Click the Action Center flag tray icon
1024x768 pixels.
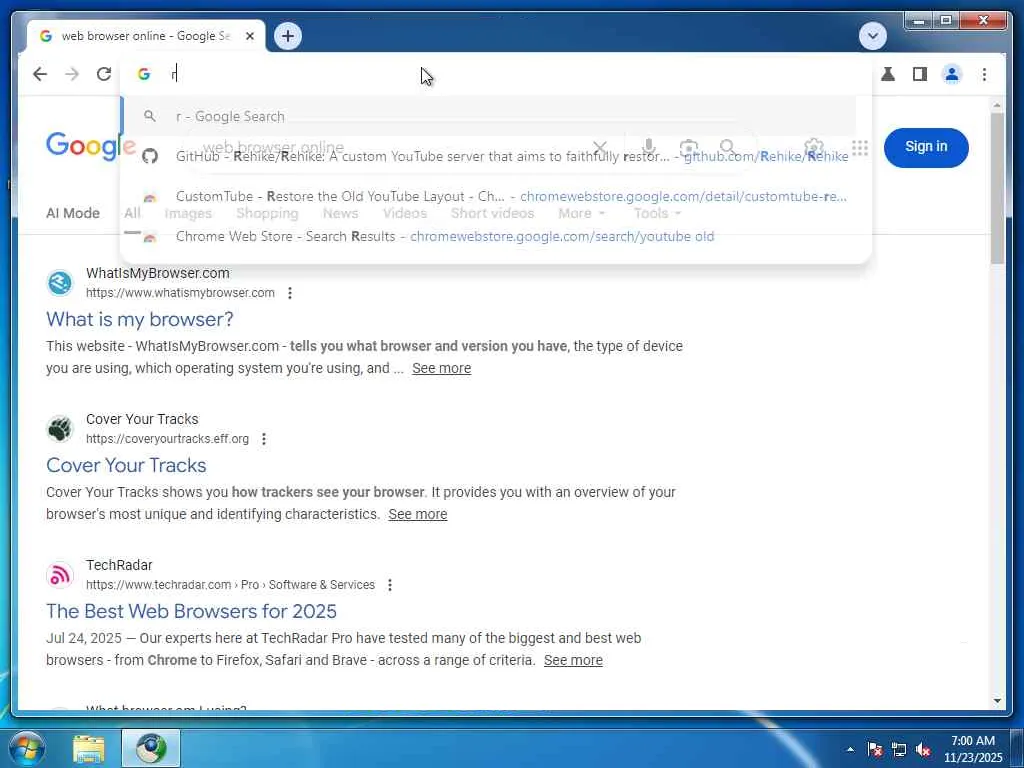pos(875,749)
